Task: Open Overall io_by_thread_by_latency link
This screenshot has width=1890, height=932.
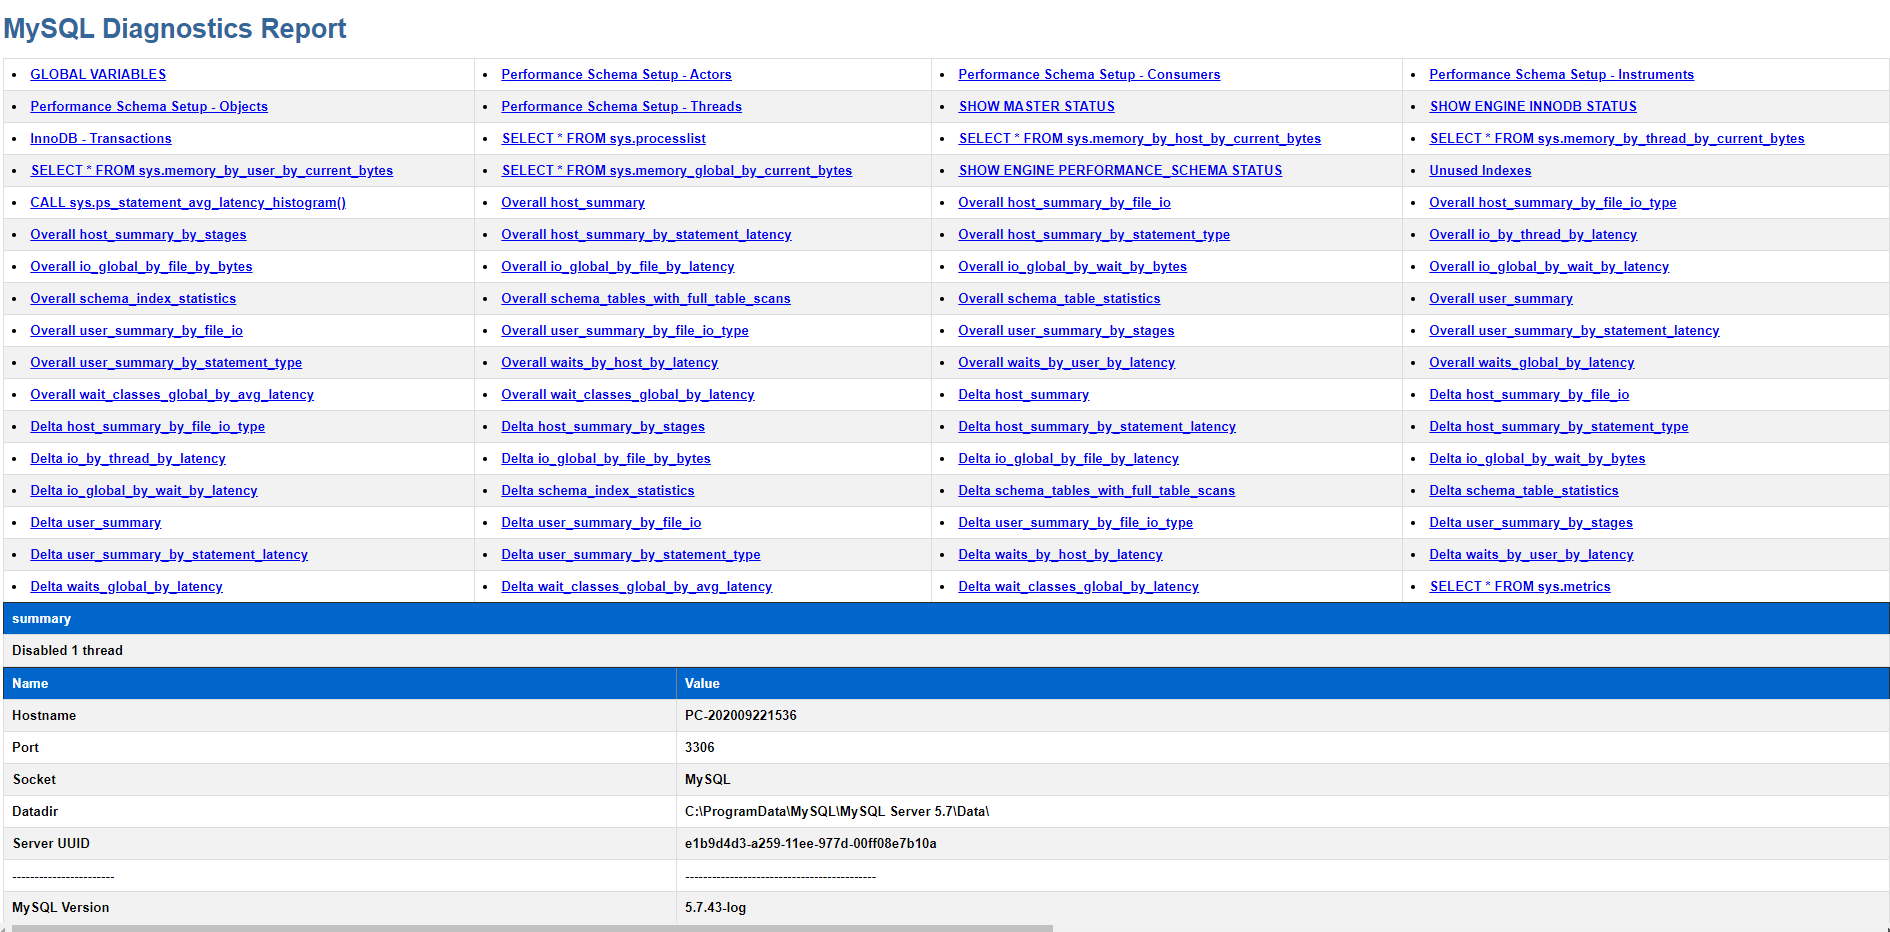Action: tap(1533, 235)
